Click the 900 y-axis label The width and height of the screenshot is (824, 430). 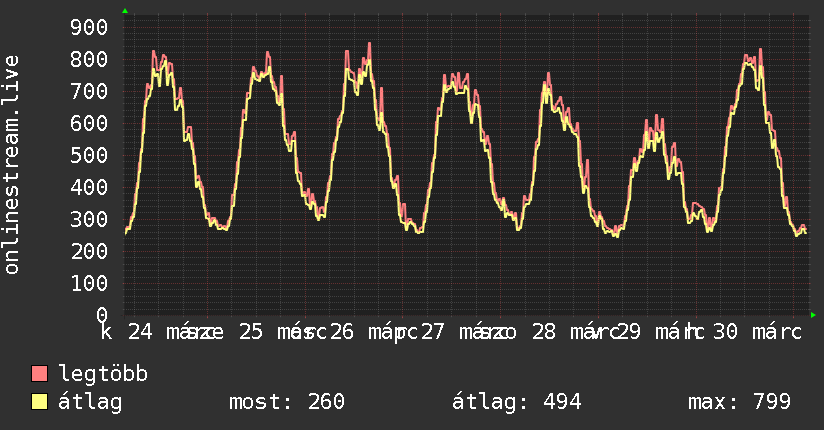click(89, 27)
